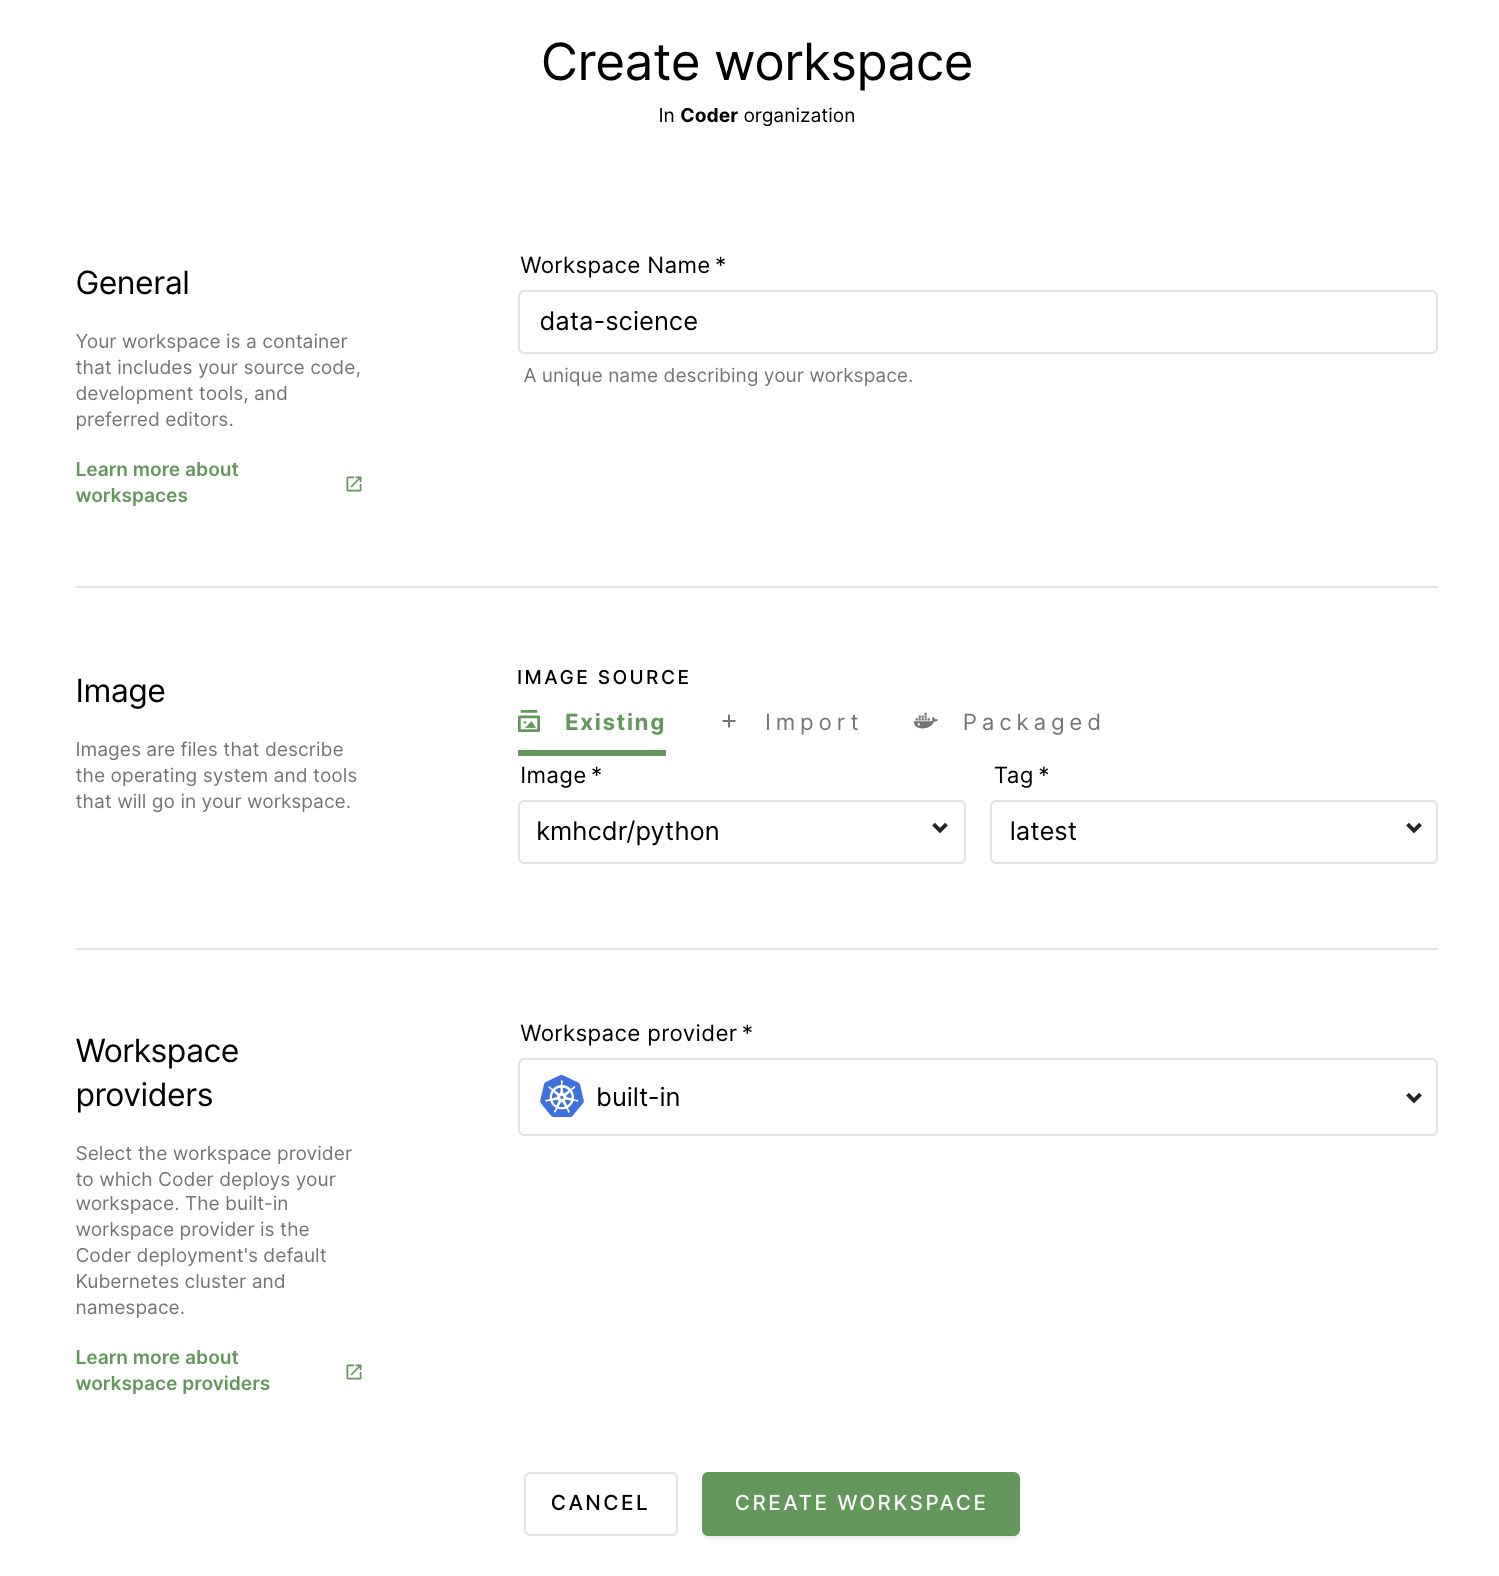The height and width of the screenshot is (1576, 1499).
Task: Open the Workspace provider dropdown
Action: point(978,1097)
